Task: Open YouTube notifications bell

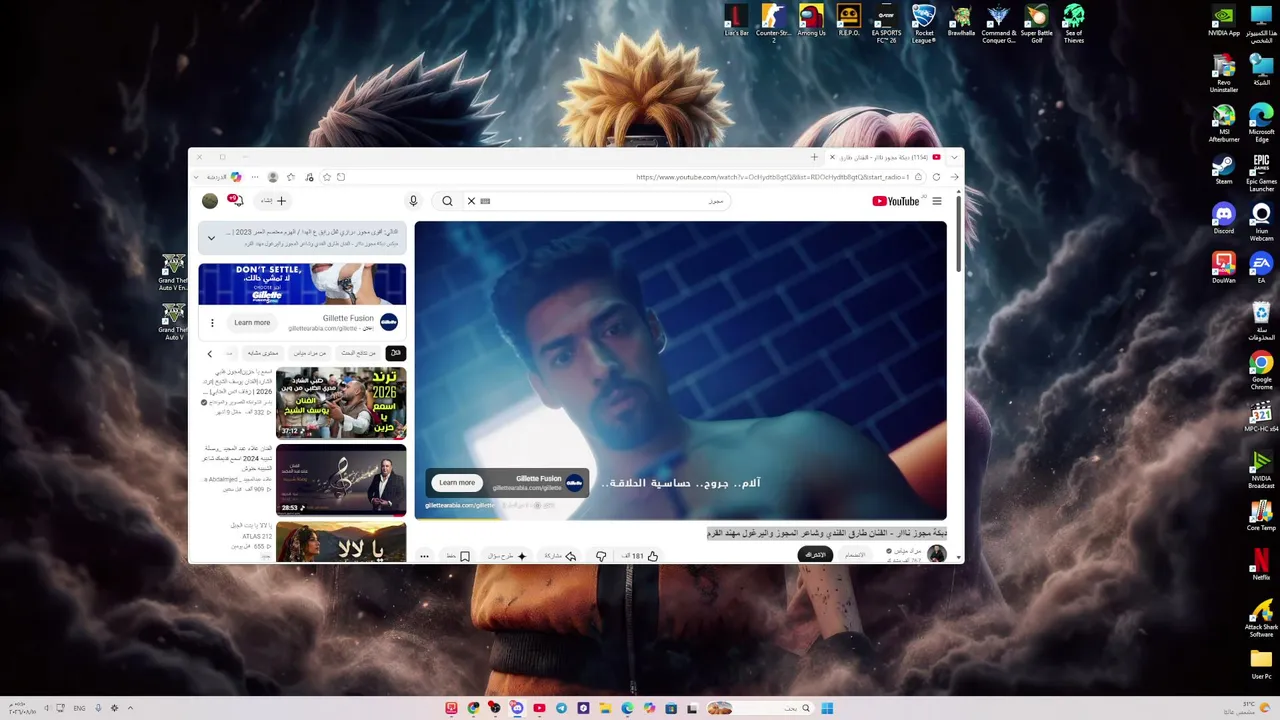Action: tap(236, 201)
